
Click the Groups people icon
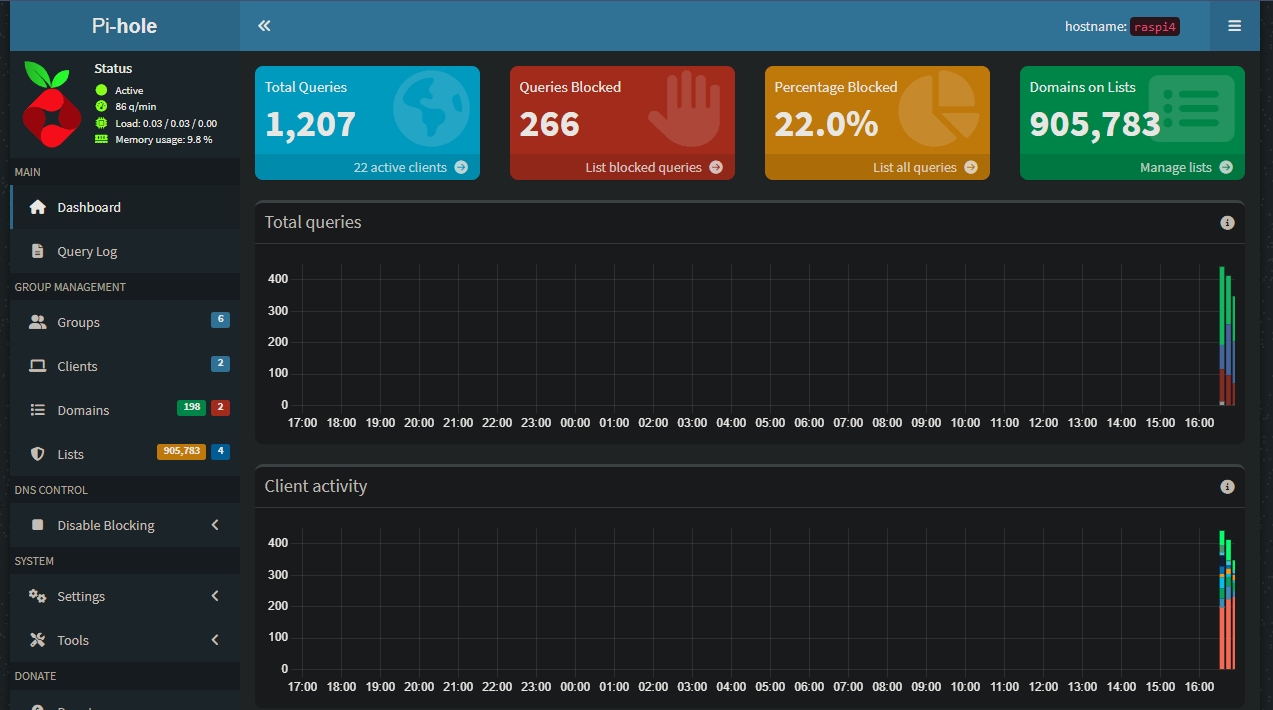[37, 321]
